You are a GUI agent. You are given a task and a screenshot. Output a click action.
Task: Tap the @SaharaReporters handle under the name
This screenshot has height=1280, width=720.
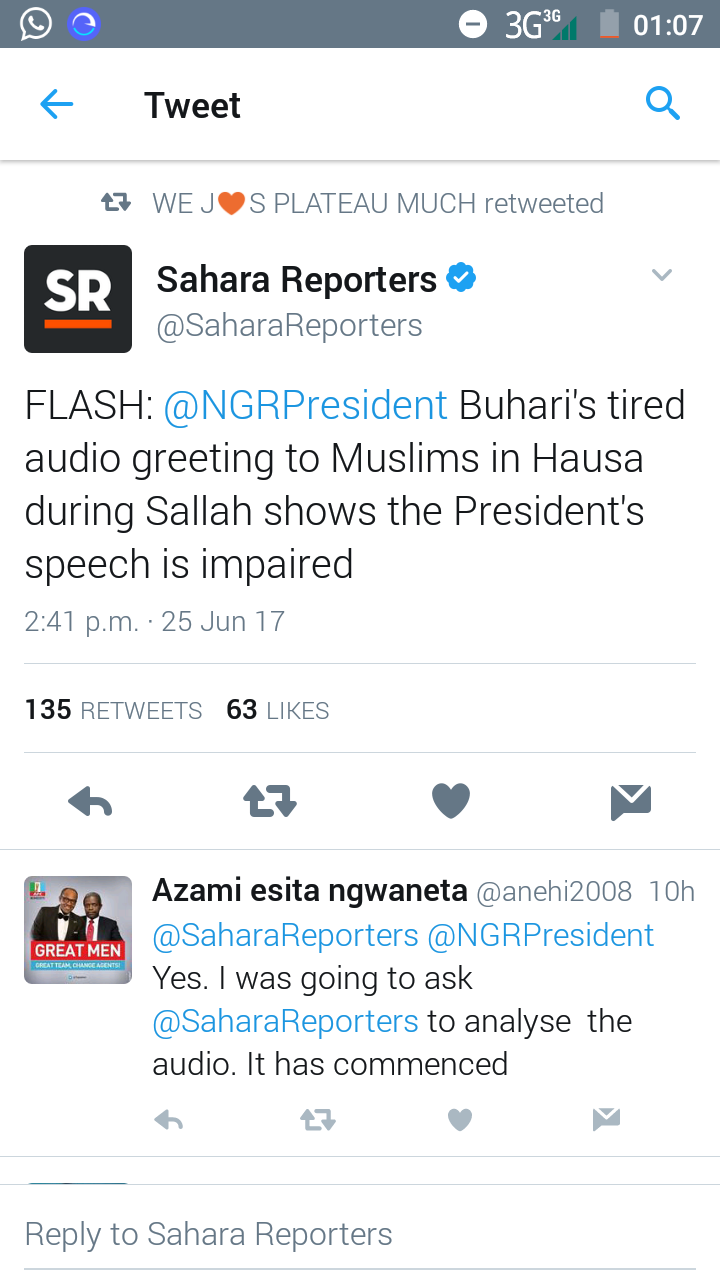[289, 326]
